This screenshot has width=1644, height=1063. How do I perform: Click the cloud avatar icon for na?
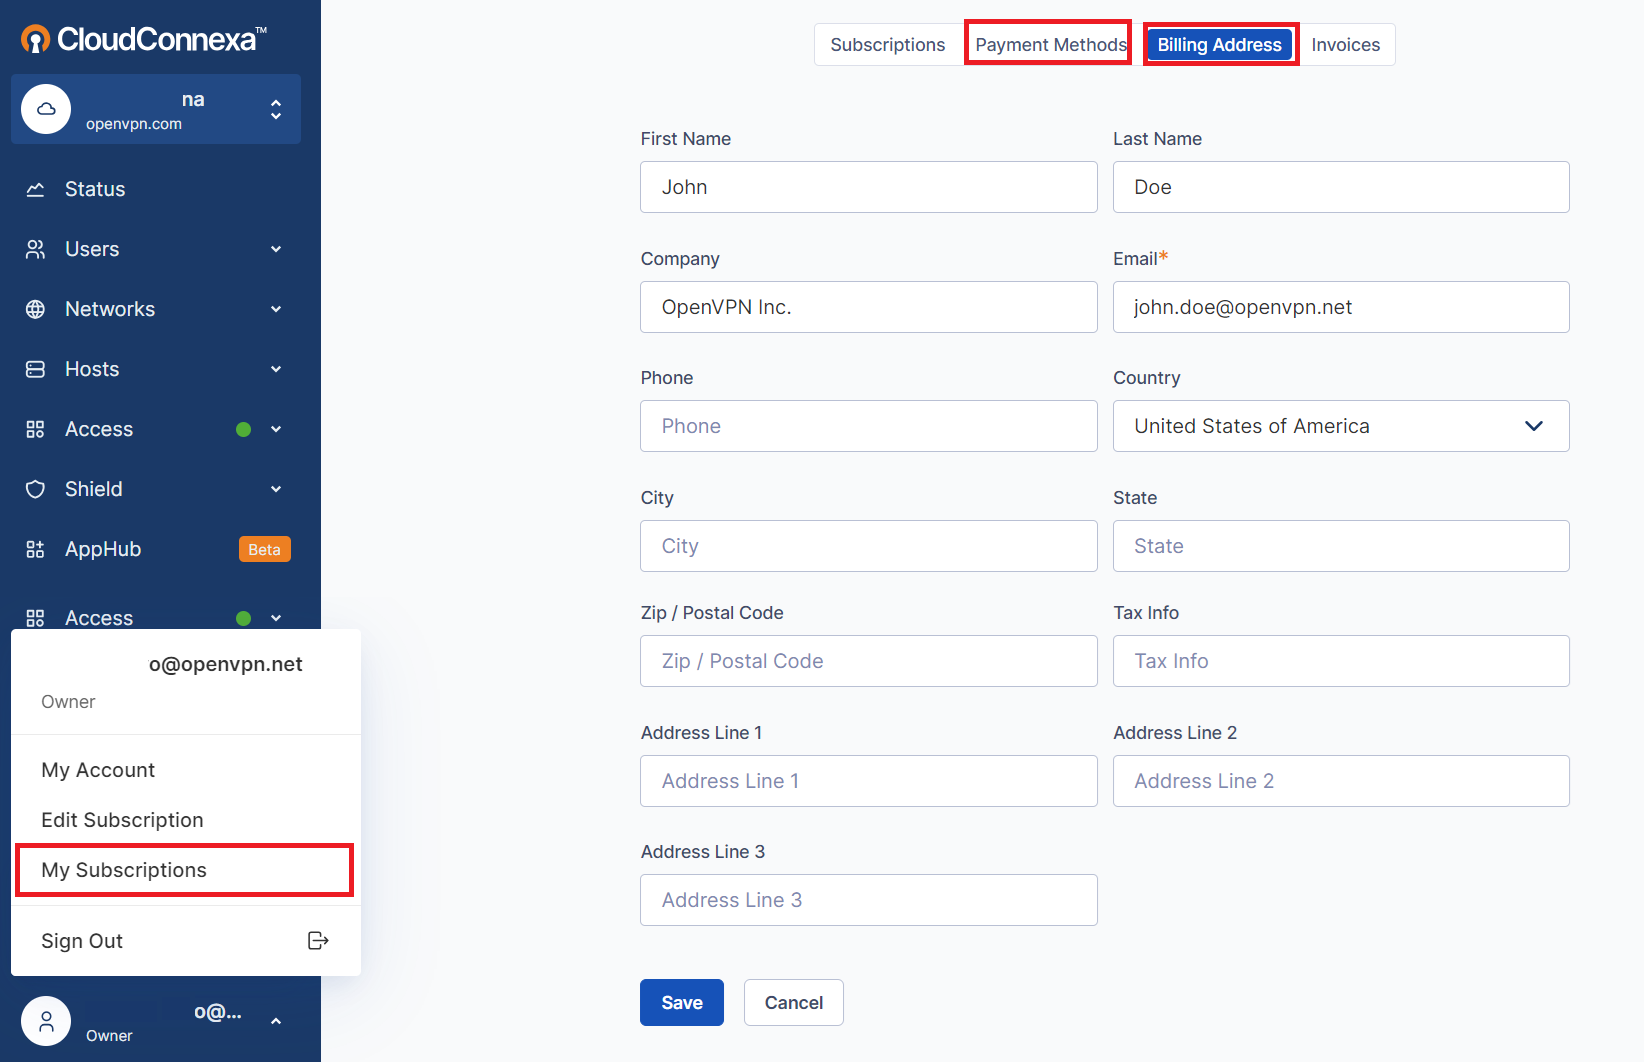(x=46, y=109)
